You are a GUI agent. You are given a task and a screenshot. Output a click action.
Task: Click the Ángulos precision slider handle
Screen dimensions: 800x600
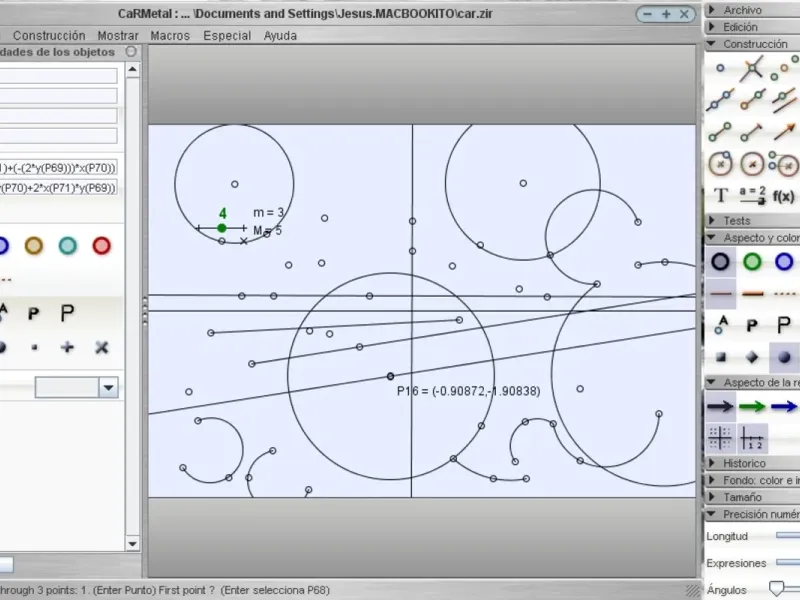pos(777,588)
